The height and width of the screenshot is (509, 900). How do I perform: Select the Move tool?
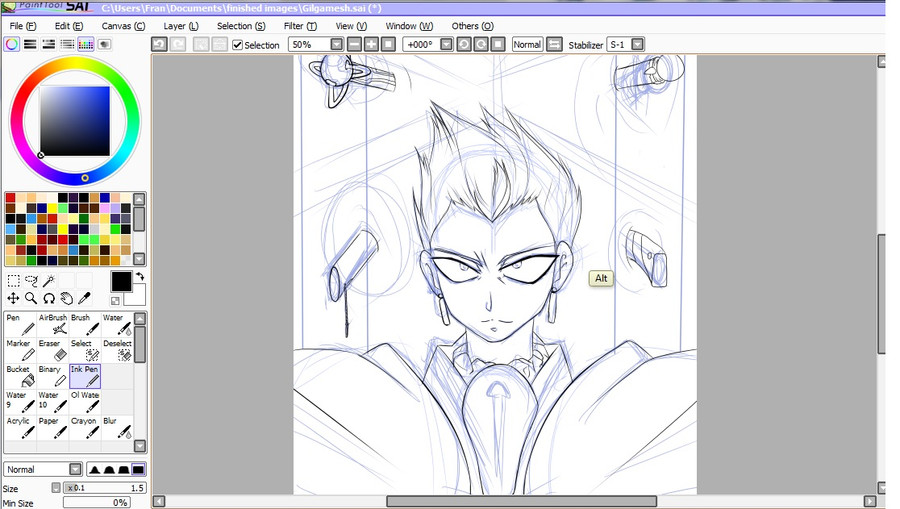point(13,298)
